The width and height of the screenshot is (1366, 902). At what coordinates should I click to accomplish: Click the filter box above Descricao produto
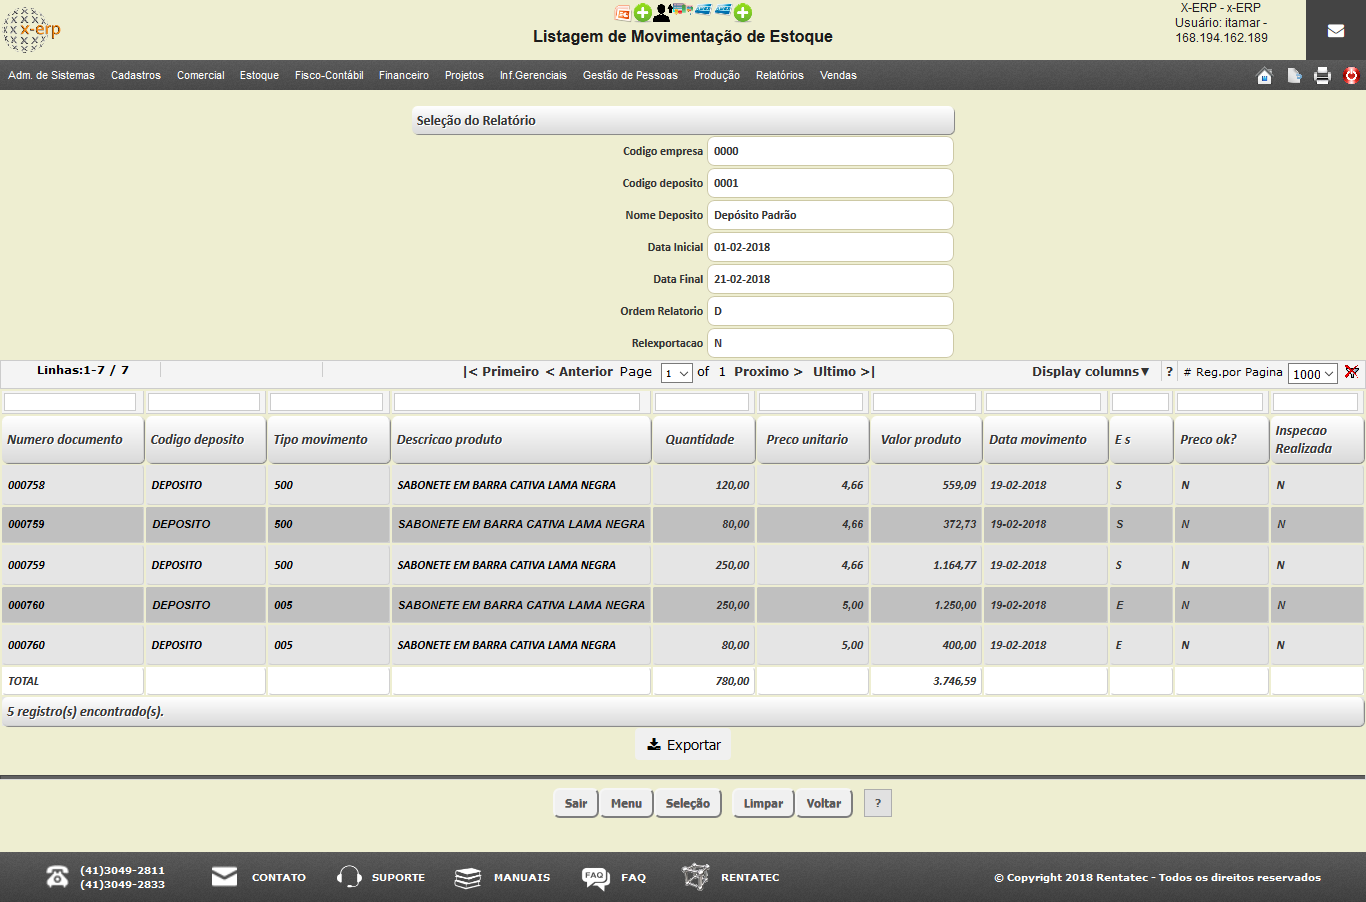(517, 402)
